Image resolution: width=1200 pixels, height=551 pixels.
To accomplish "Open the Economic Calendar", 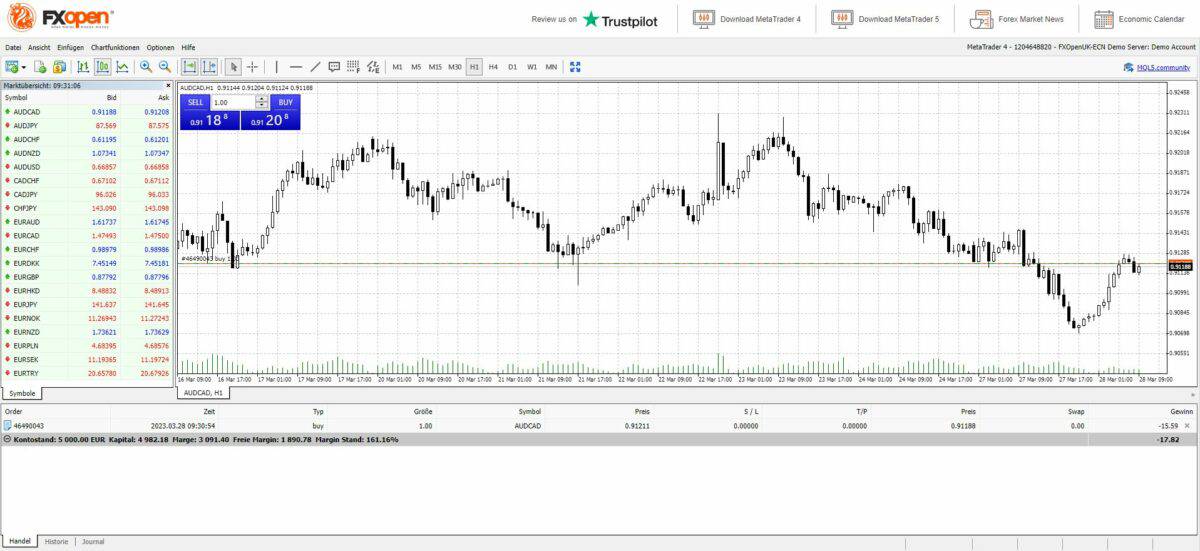I will 1139,19.
